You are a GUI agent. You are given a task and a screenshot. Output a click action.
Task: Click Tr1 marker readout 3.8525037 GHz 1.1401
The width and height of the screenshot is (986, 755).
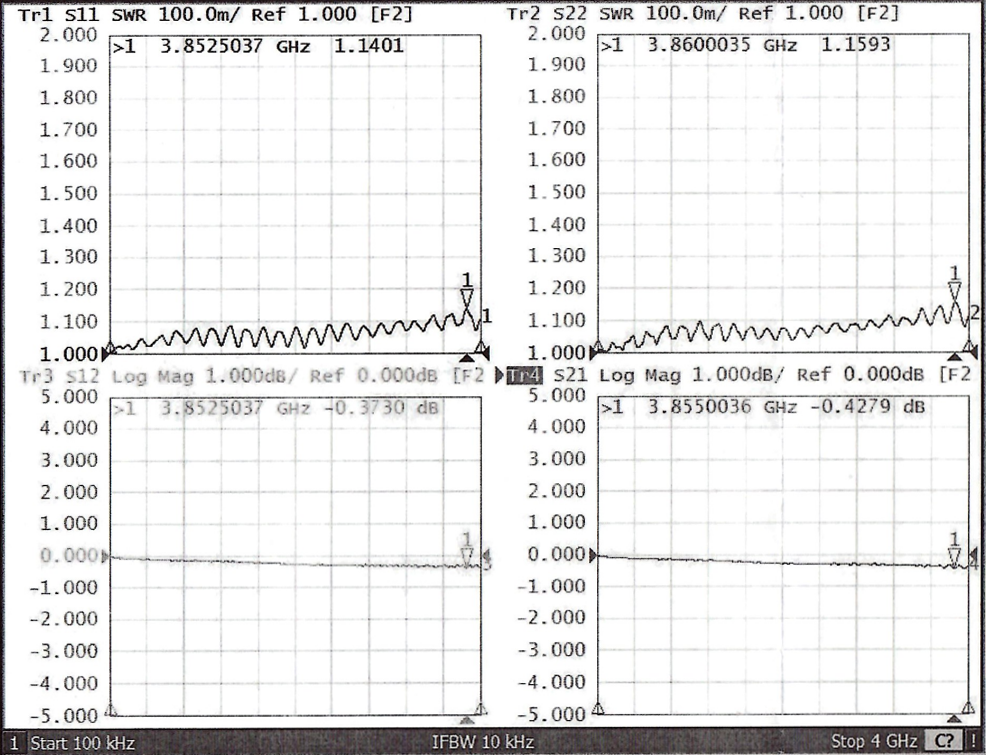click(258, 45)
